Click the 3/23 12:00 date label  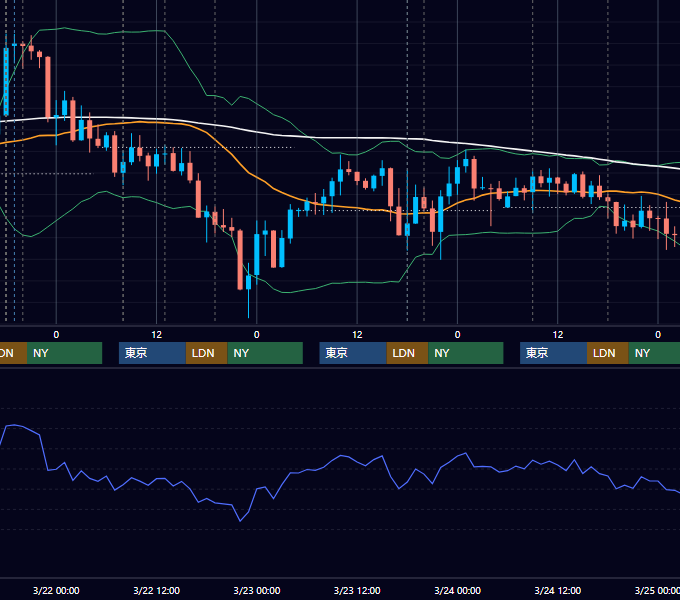(357, 590)
